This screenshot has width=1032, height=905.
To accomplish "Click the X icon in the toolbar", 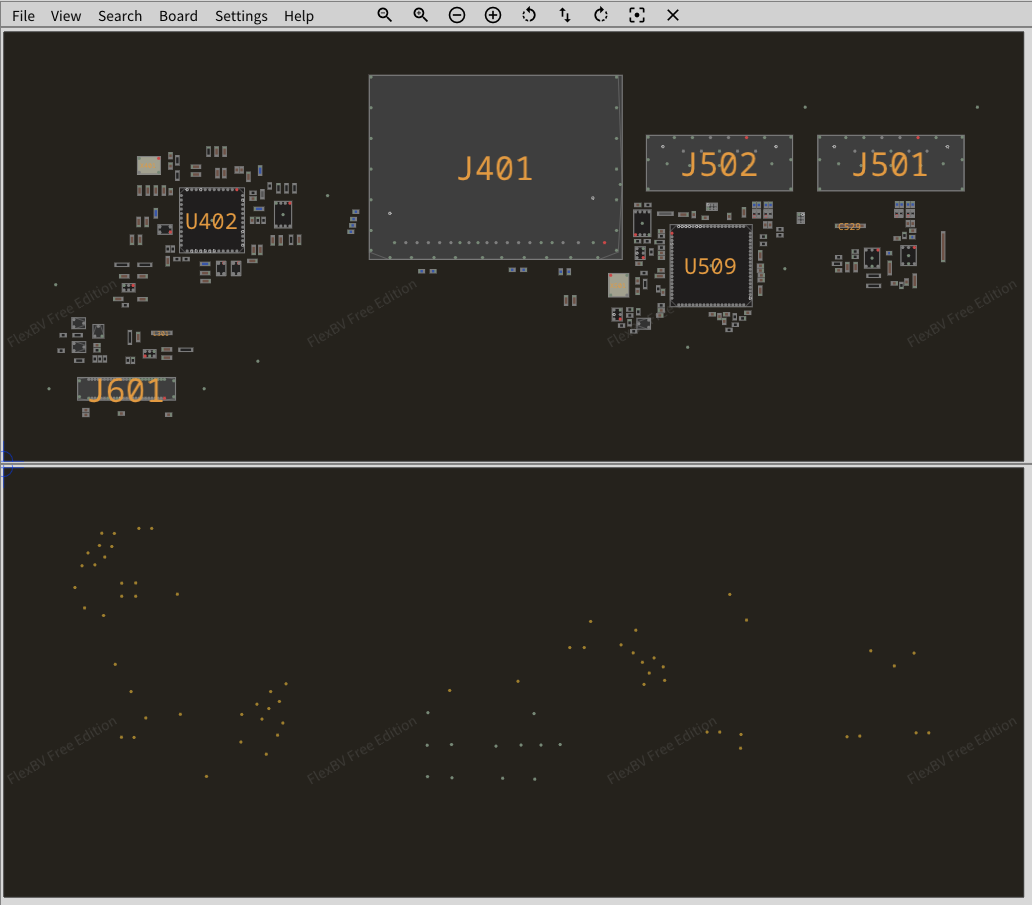I will pos(673,15).
